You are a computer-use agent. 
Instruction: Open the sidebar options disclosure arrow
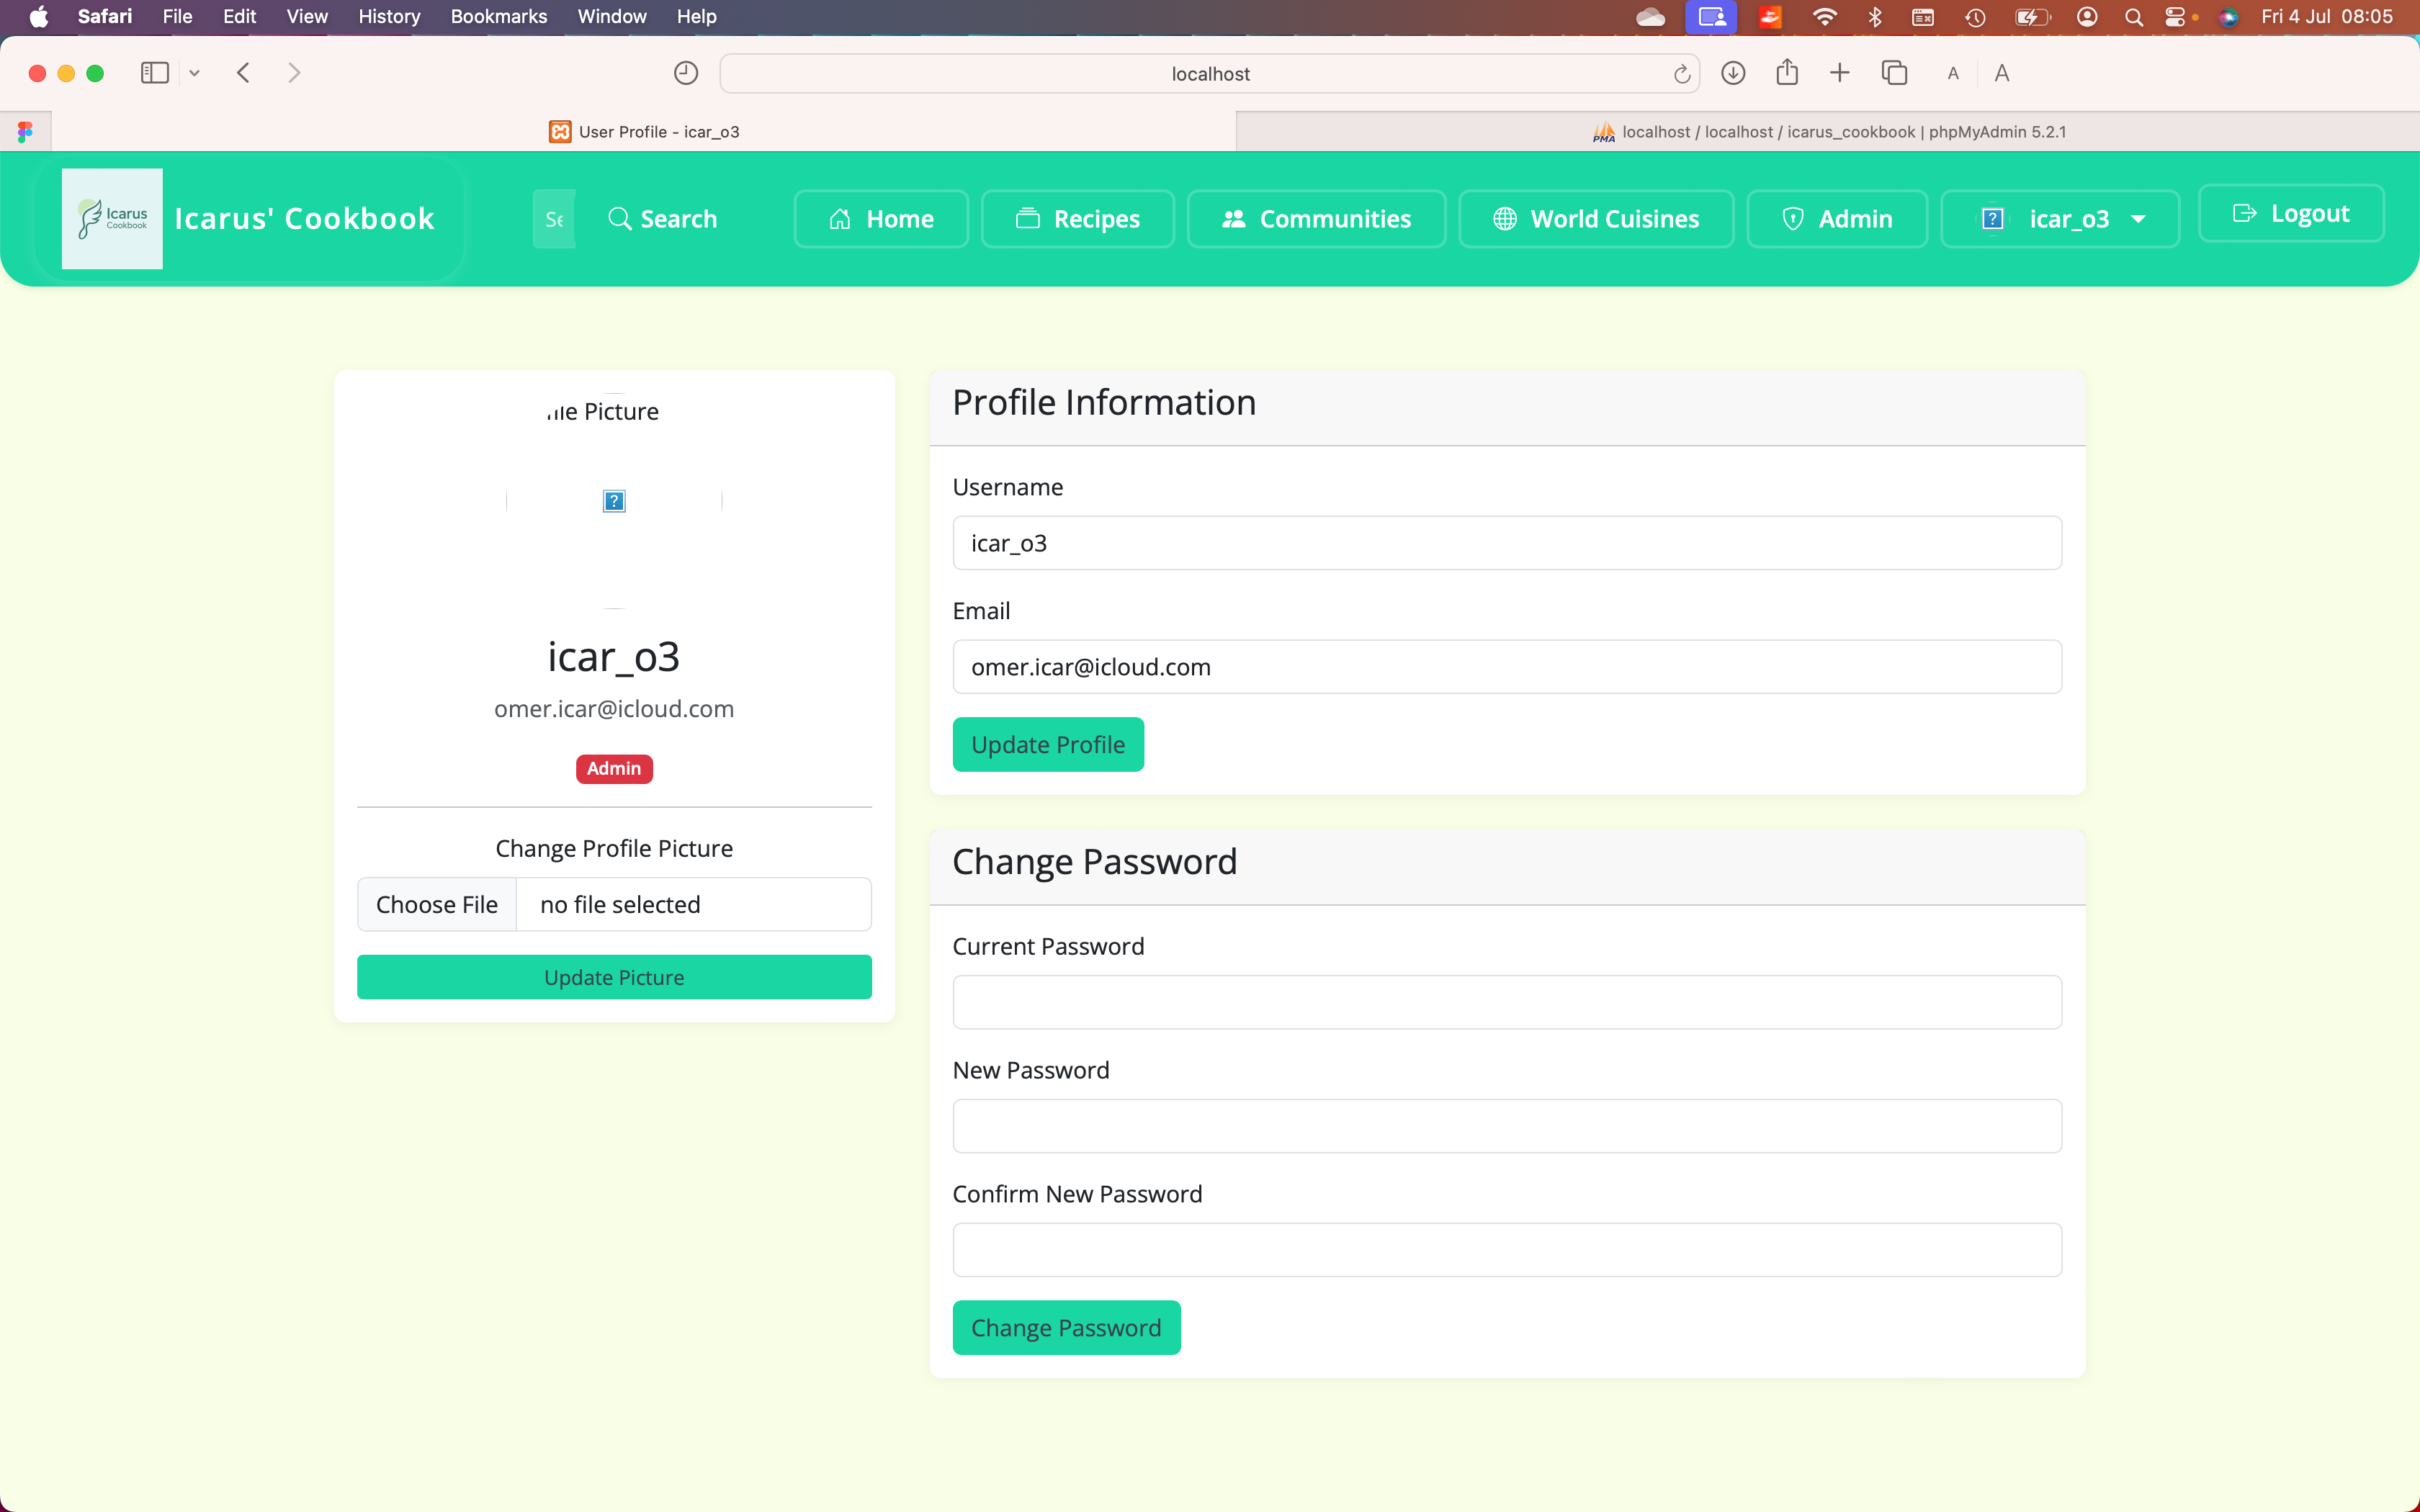pyautogui.click(x=194, y=72)
